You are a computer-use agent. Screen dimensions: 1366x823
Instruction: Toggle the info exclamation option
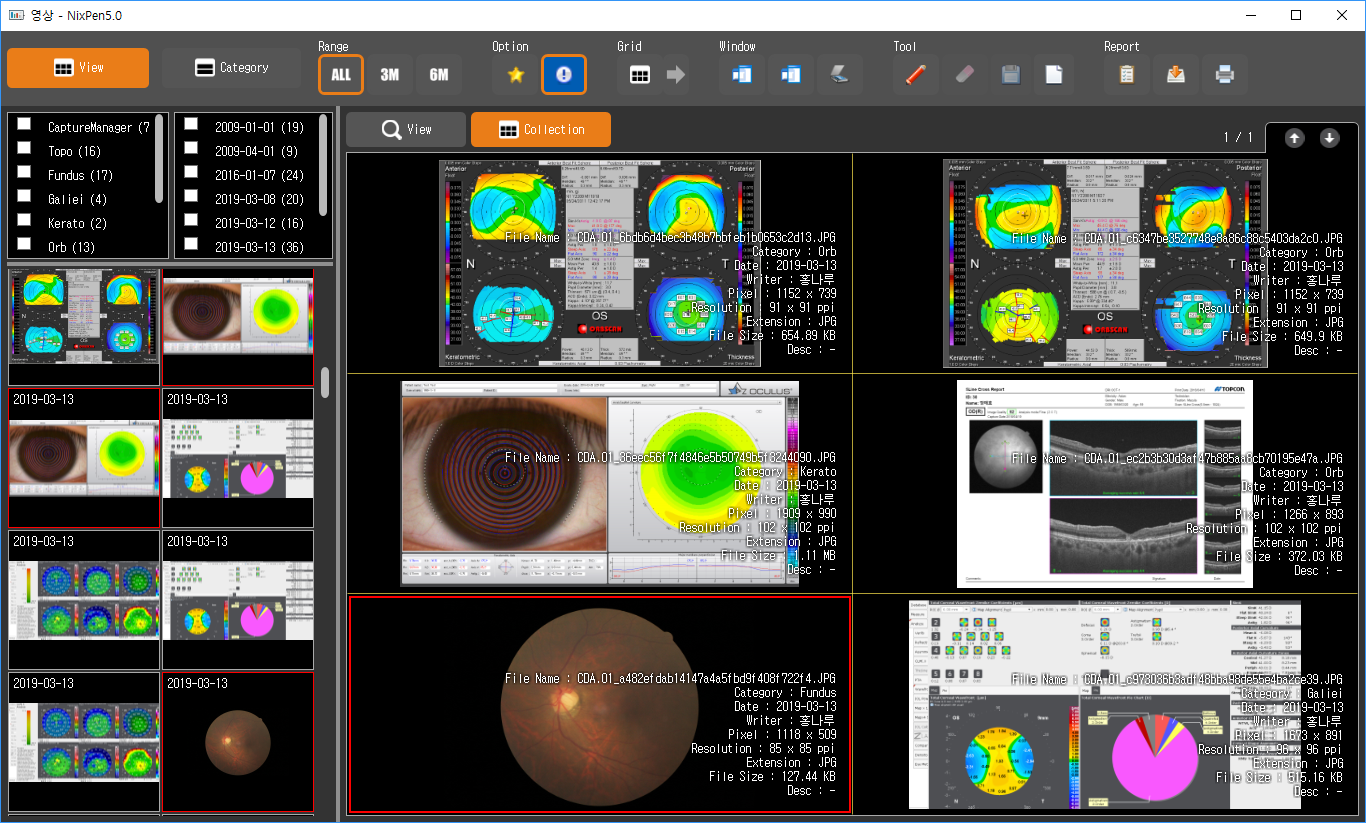(x=564, y=75)
